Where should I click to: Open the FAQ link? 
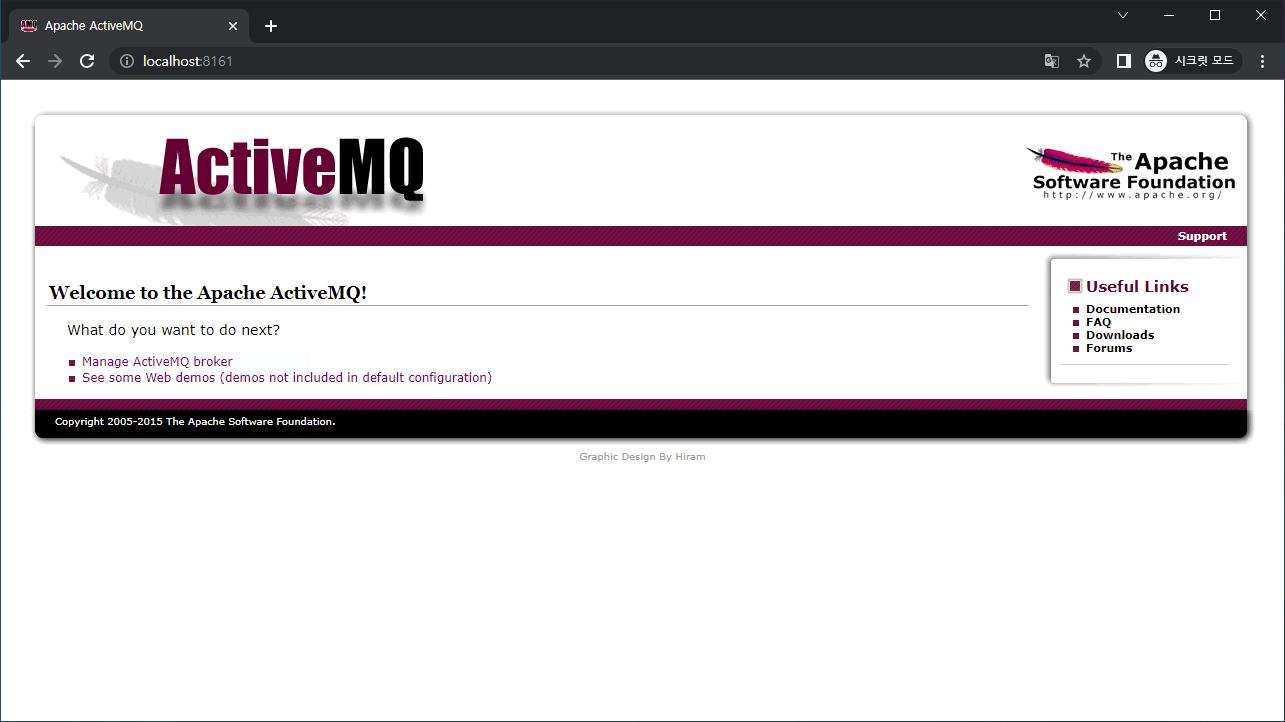(1097, 321)
